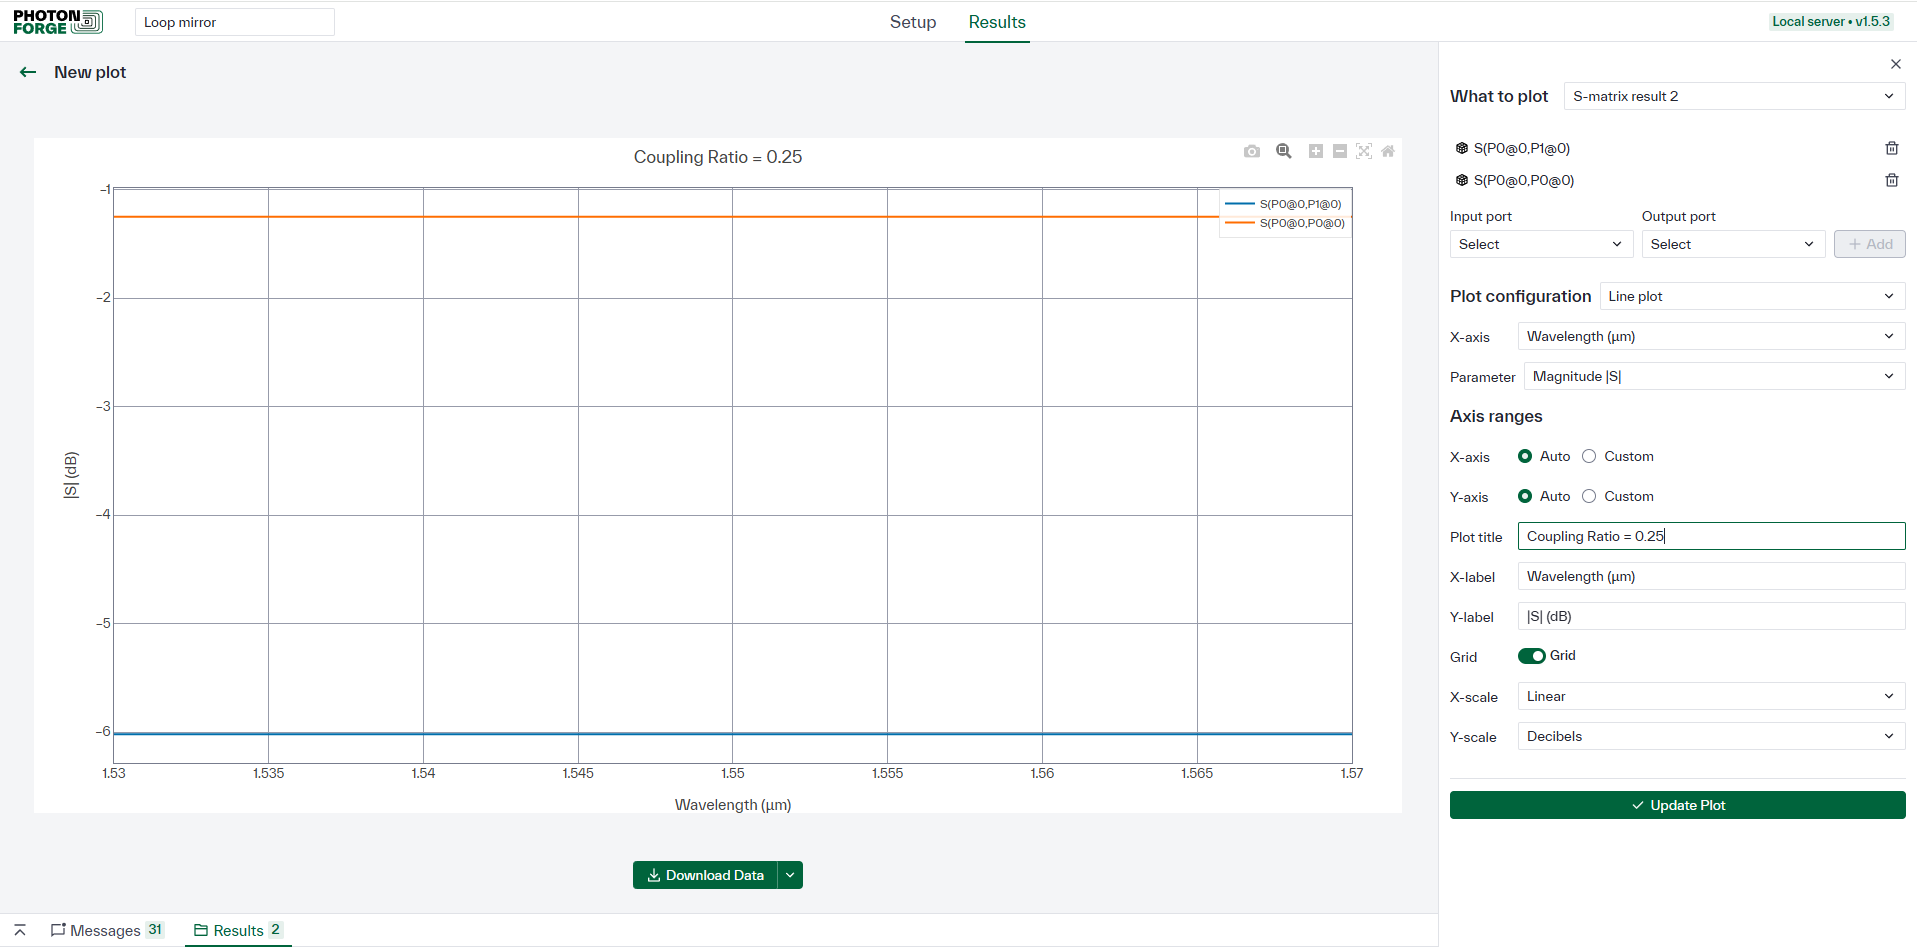Delete the S(P0@0,P1@0) trace
This screenshot has width=1917, height=947.
(x=1892, y=148)
